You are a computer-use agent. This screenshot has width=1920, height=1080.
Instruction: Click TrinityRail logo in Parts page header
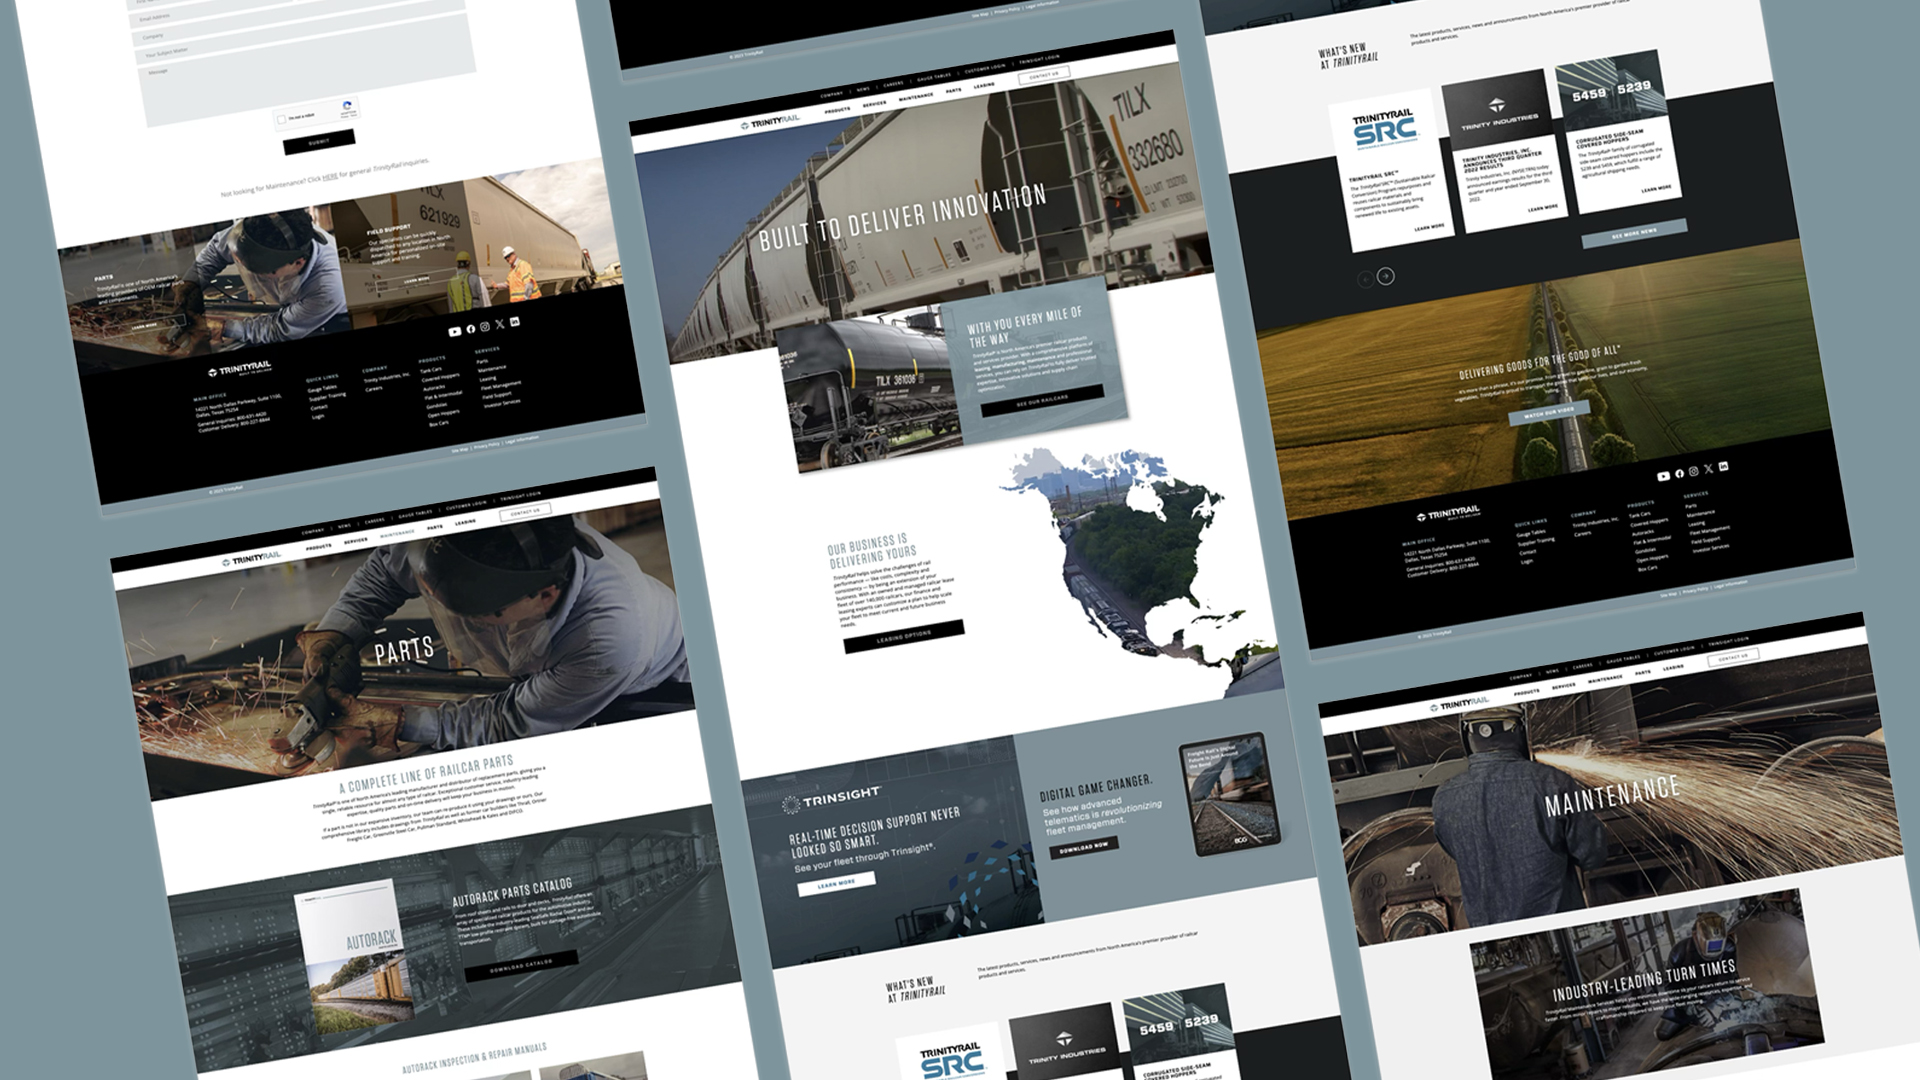click(251, 559)
